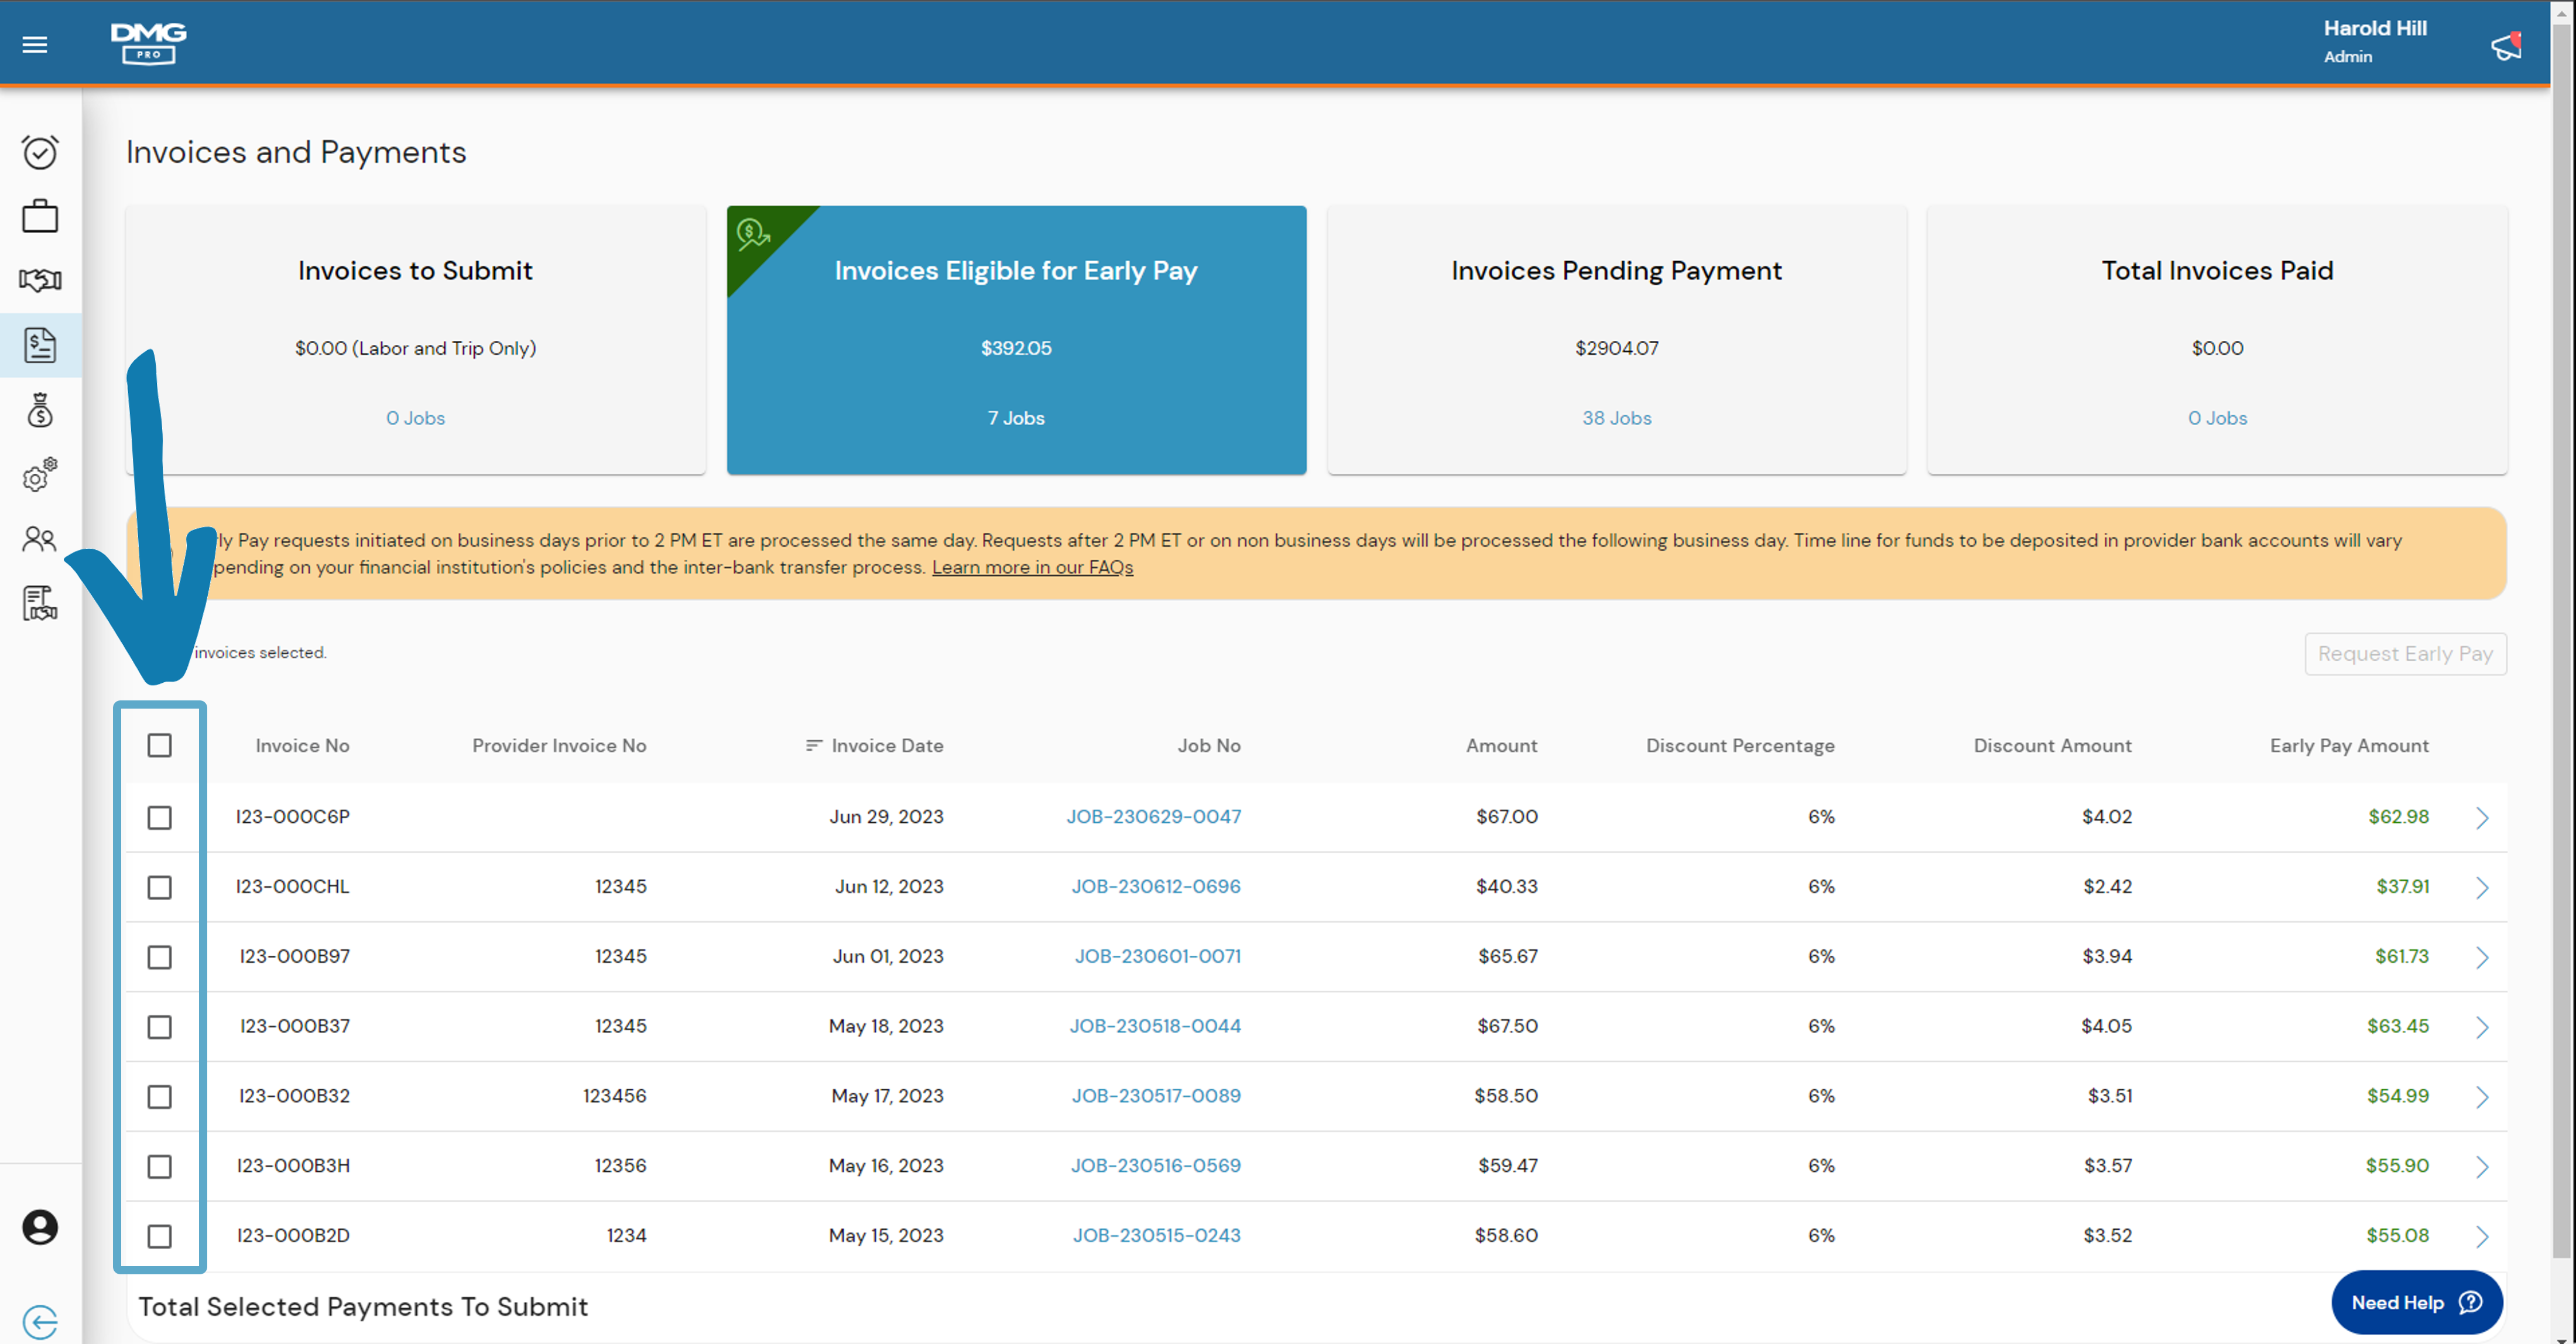The image size is (2576, 1344).
Task: Click the Need Help button
Action: click(x=2416, y=1302)
